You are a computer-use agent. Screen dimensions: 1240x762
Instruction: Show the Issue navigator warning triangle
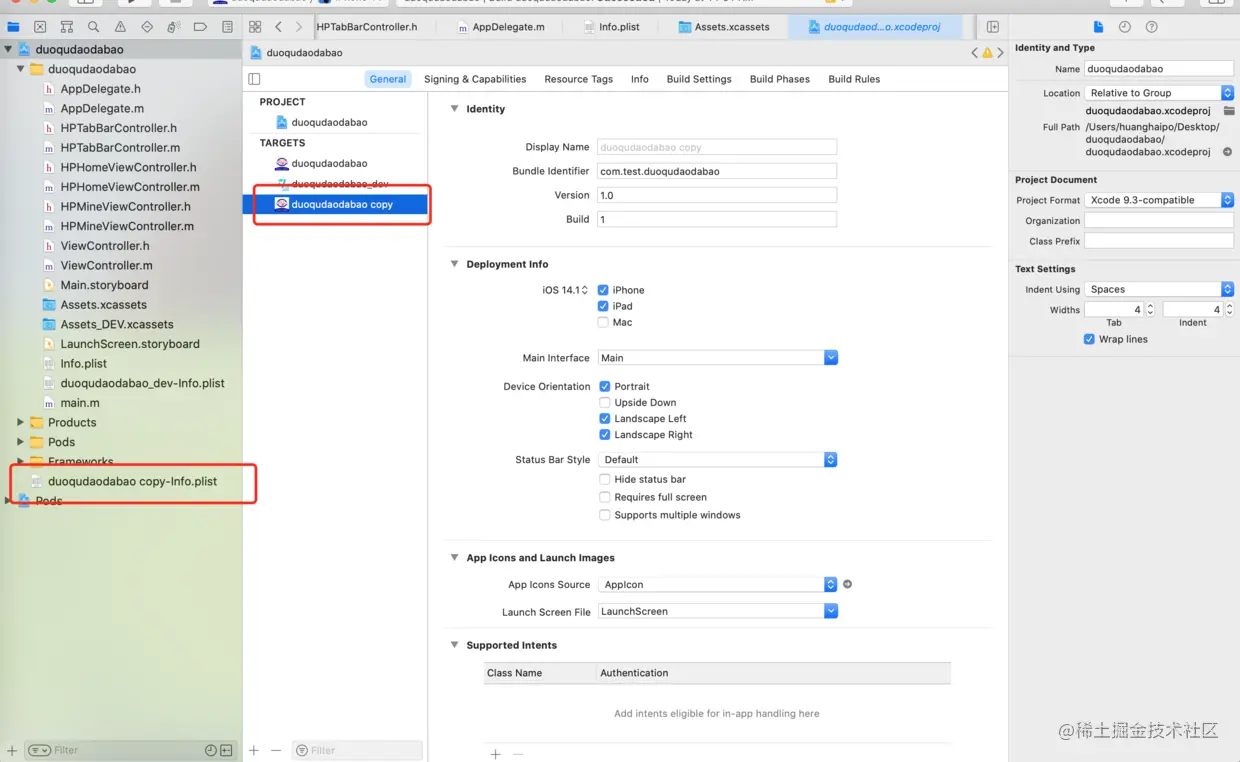(120, 27)
